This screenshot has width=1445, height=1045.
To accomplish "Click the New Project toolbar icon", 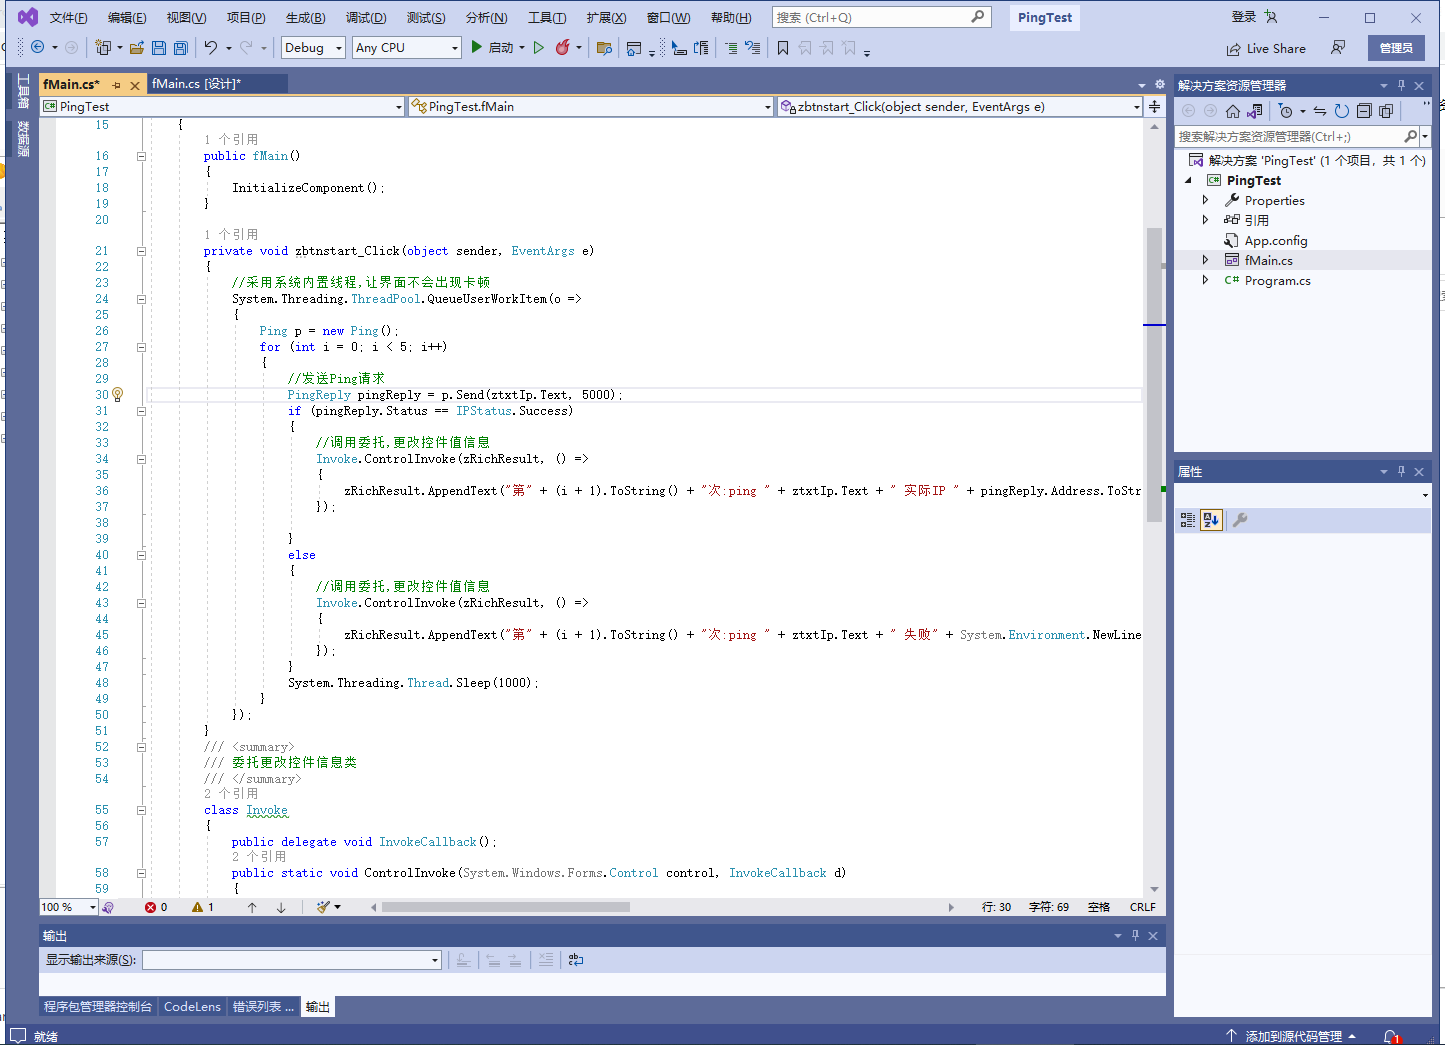I will 103,47.
